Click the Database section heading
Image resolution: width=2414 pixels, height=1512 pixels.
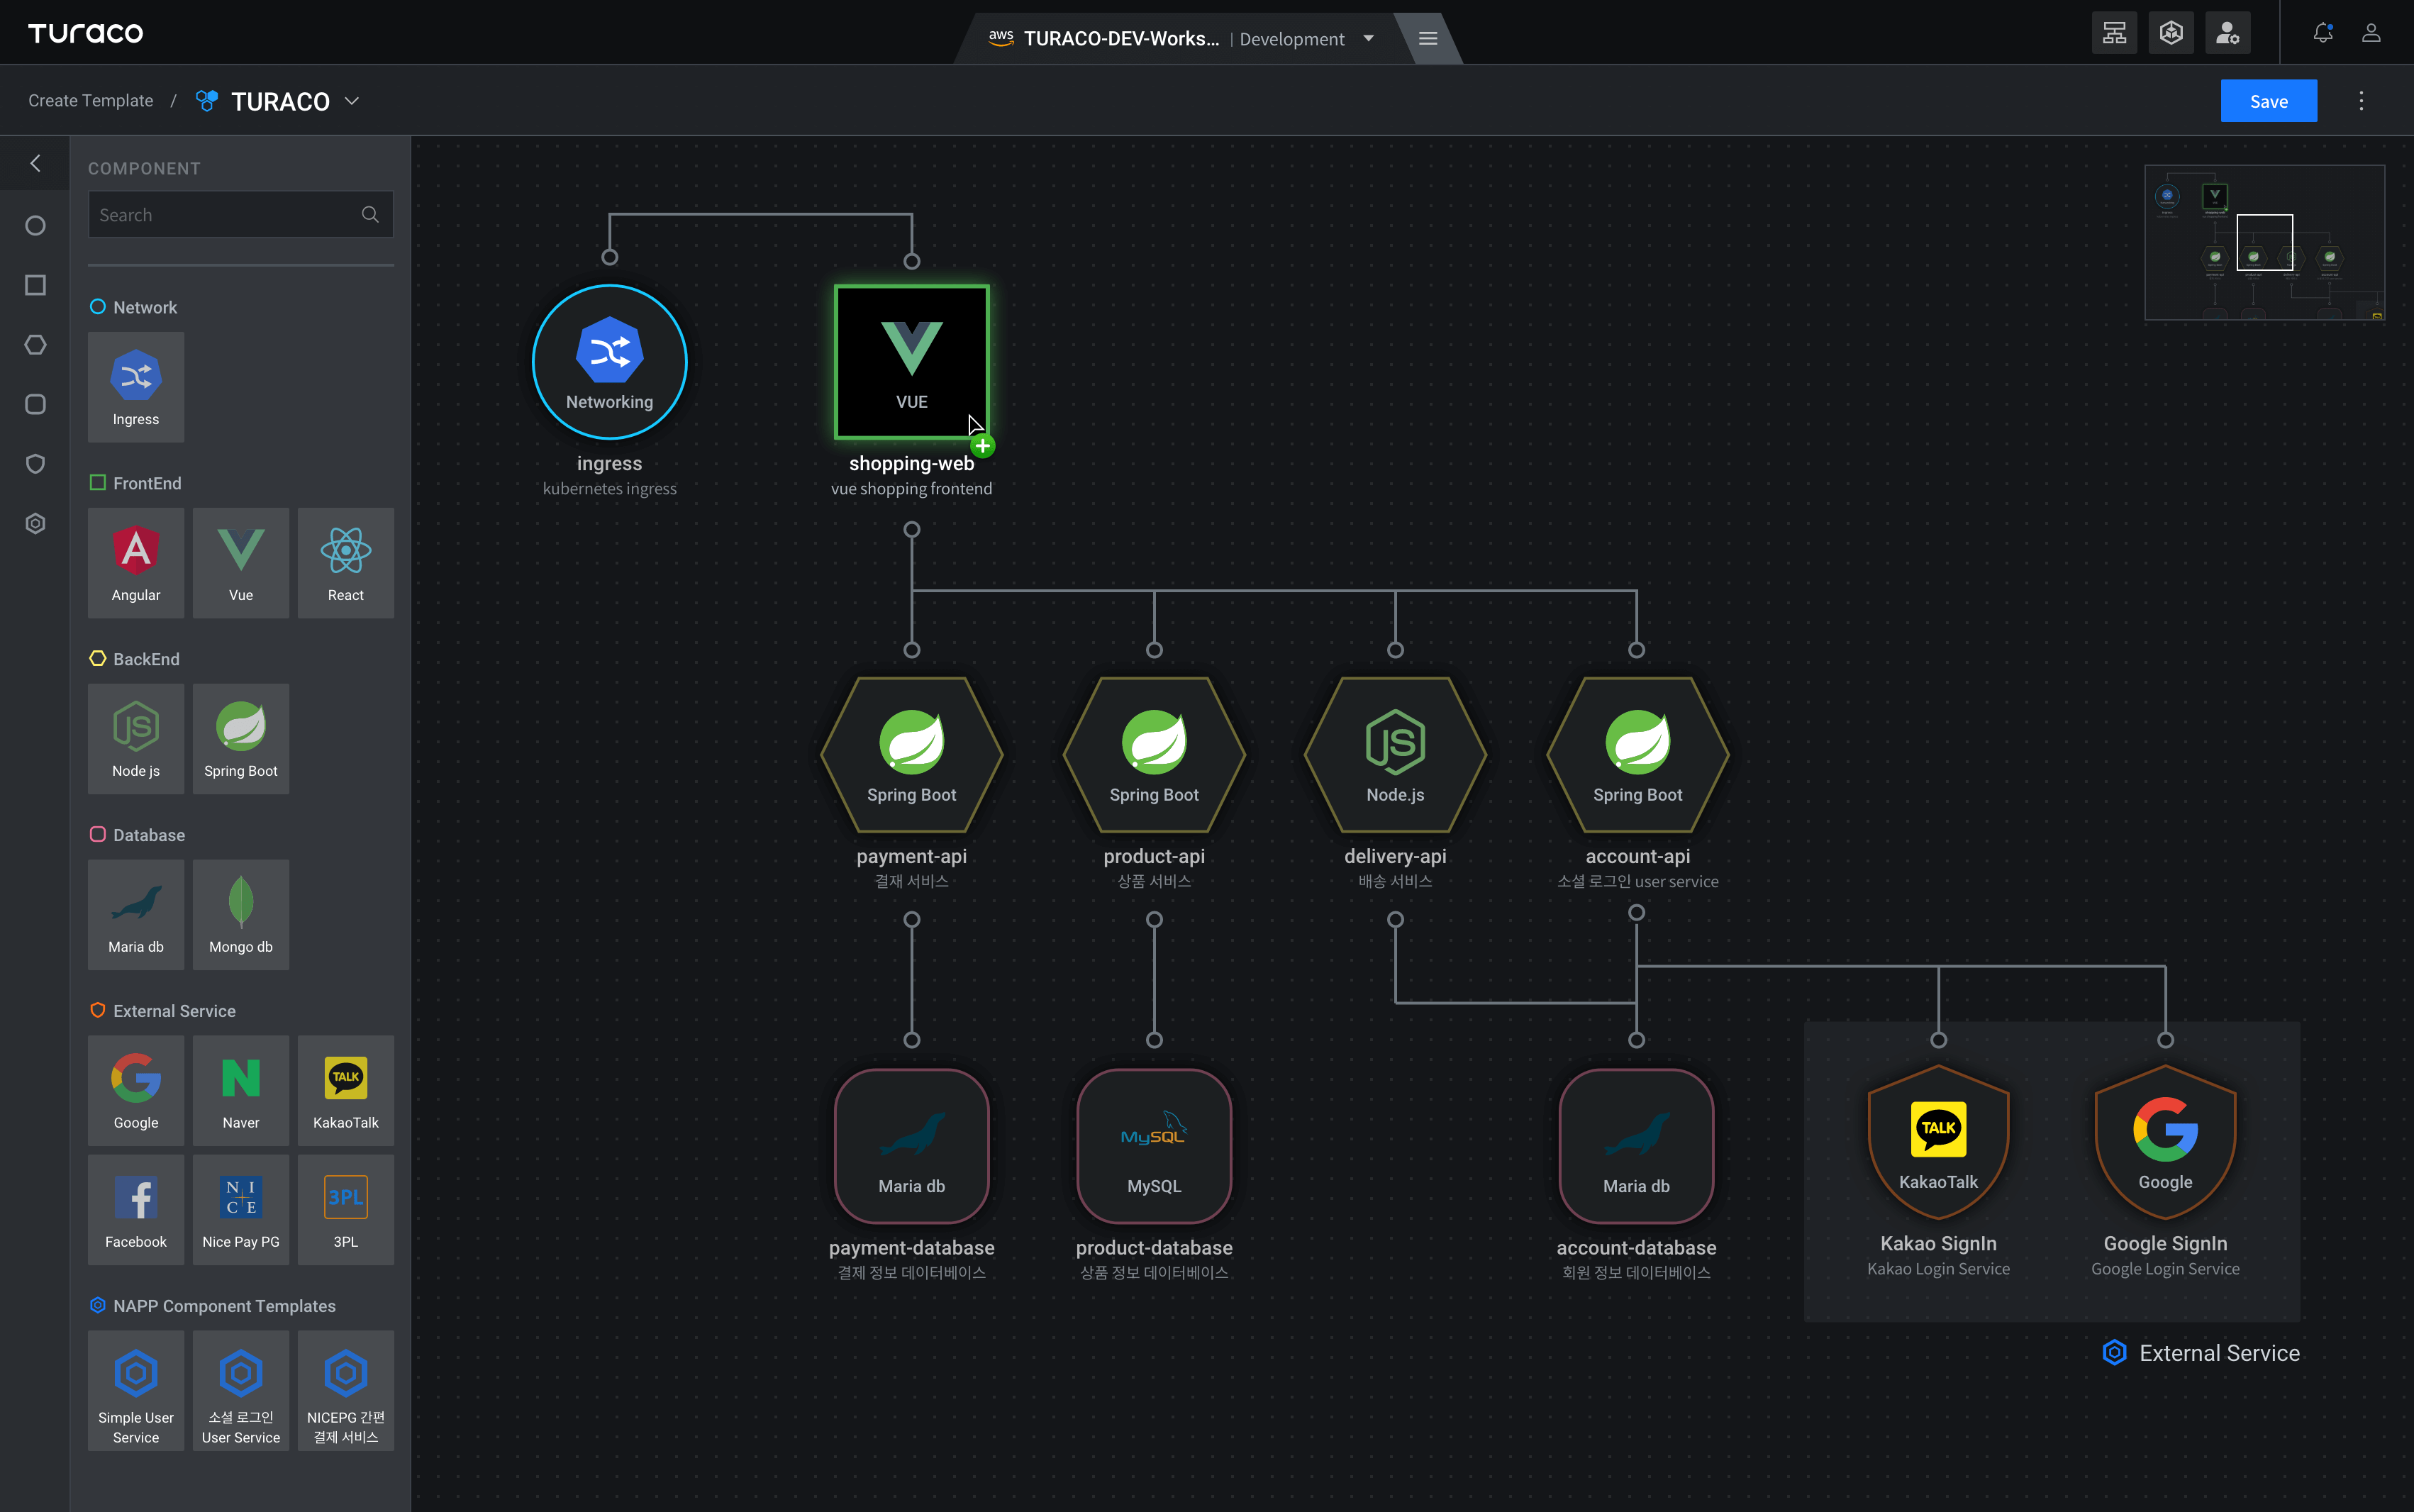click(x=138, y=835)
